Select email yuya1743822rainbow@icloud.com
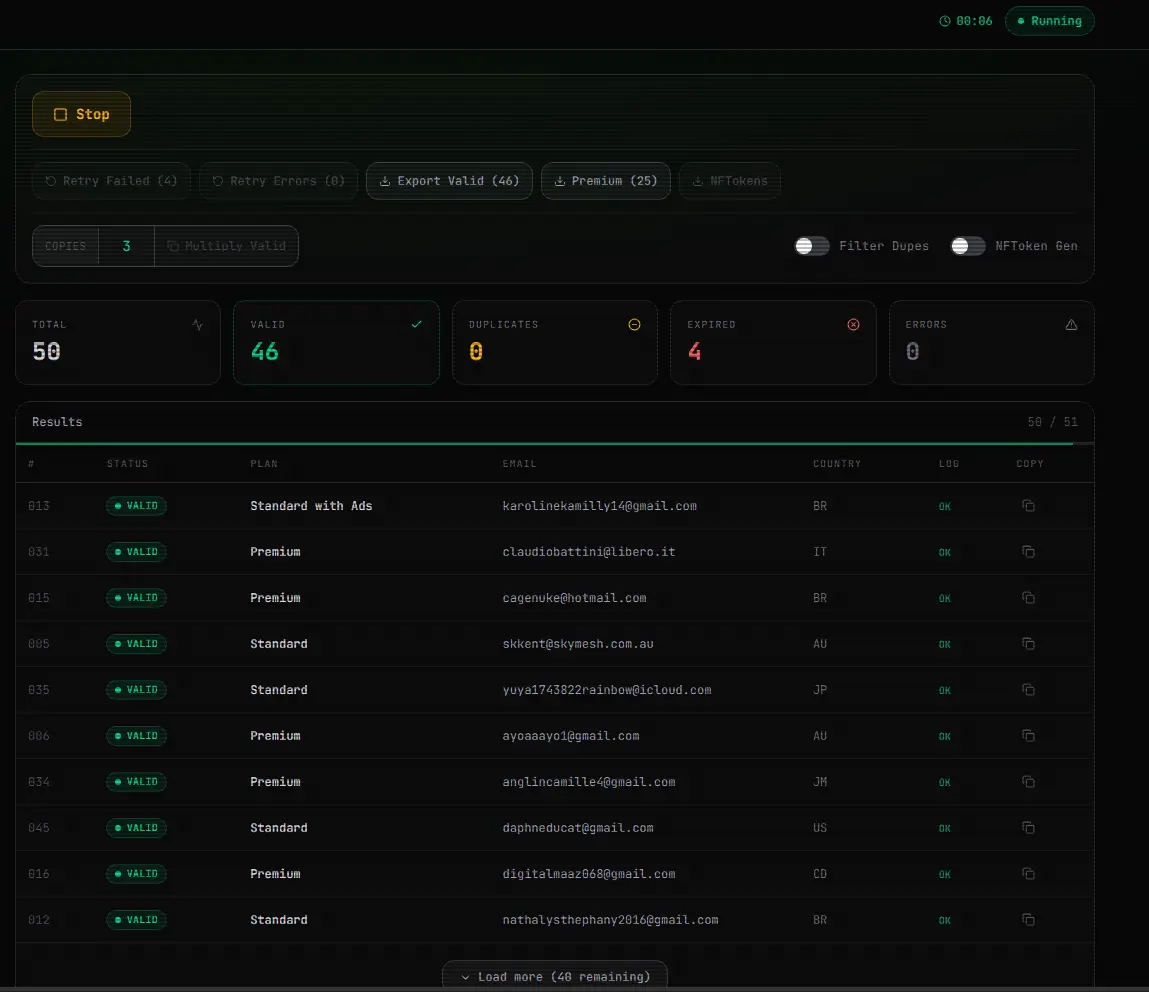This screenshot has width=1149, height=992. point(607,689)
